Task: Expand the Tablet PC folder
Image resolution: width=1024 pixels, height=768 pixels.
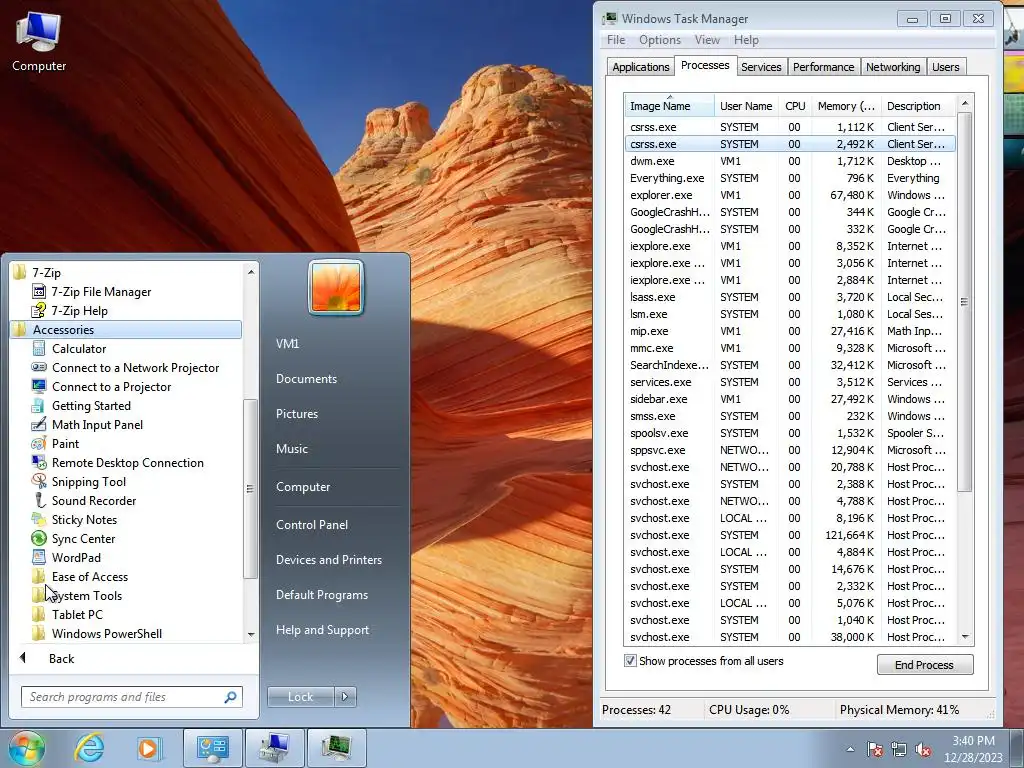Action: tap(77, 614)
